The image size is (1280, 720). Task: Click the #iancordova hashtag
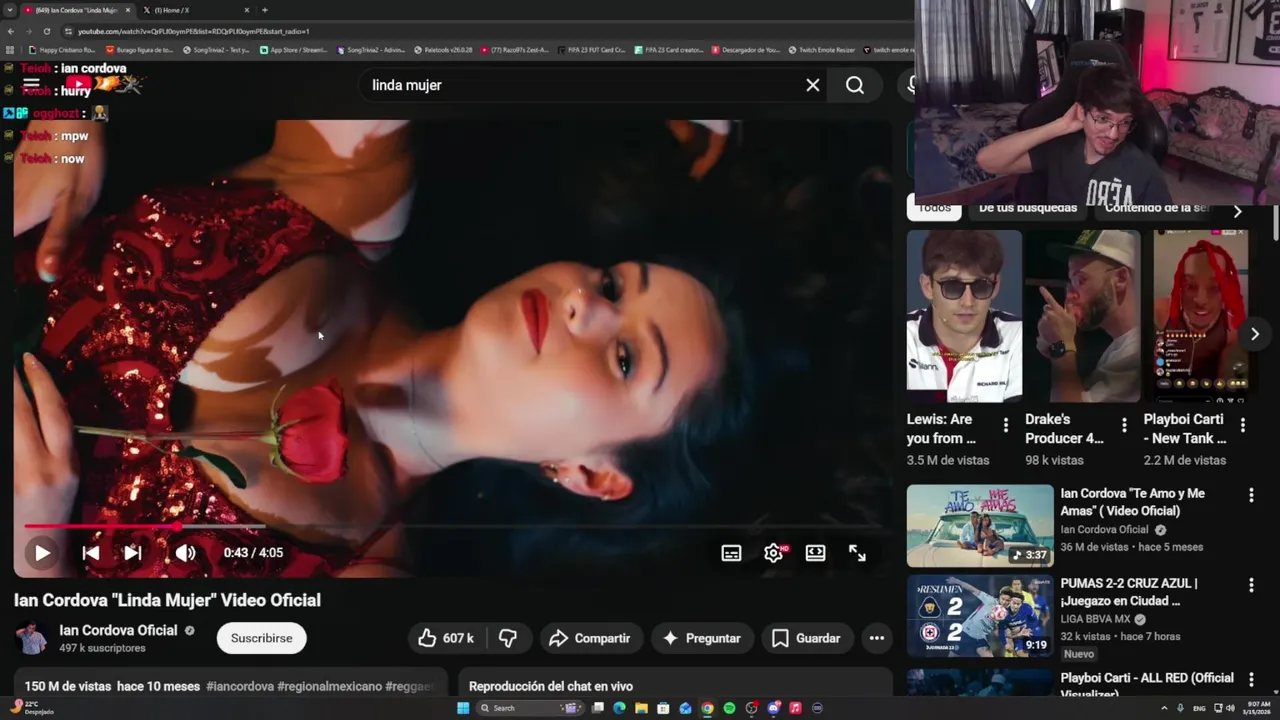(240, 686)
